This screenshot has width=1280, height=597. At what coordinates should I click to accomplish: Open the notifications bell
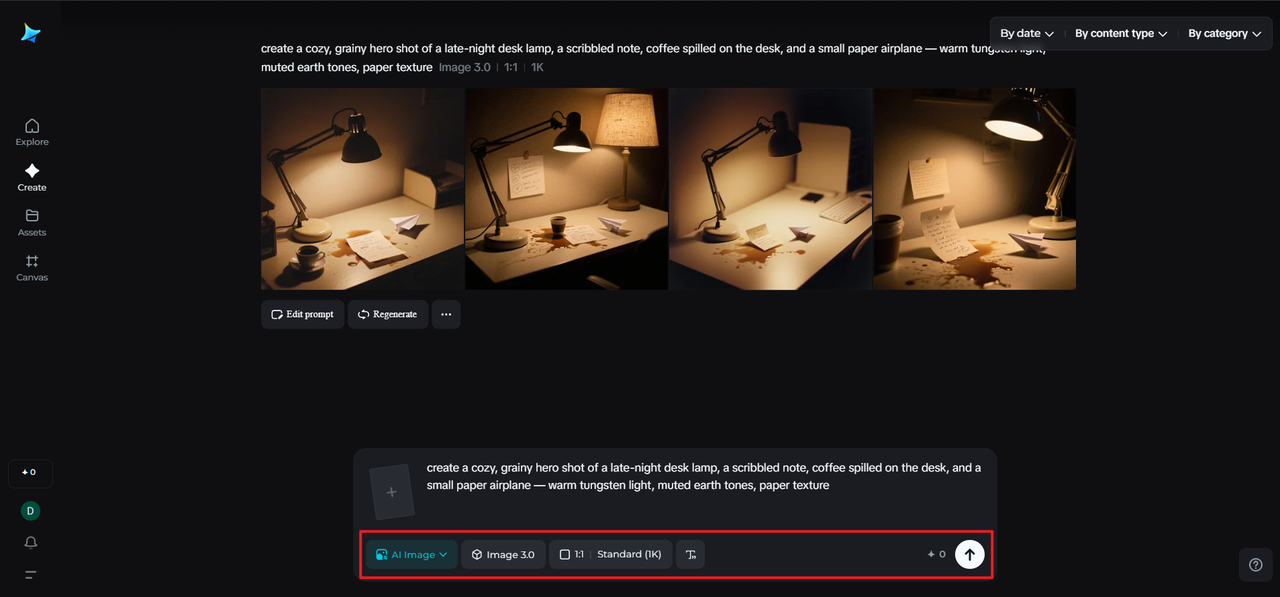31,542
